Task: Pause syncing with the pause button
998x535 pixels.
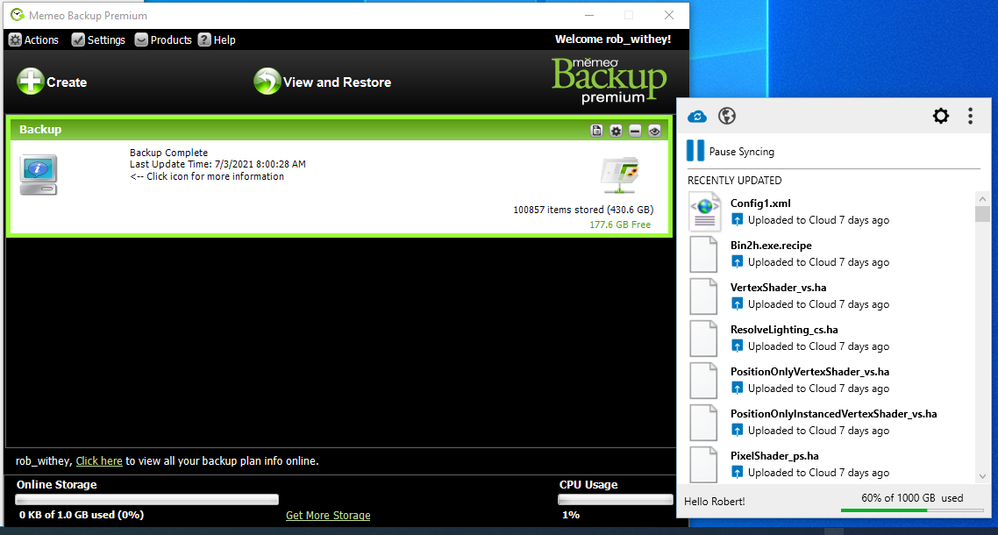Action: [x=695, y=151]
